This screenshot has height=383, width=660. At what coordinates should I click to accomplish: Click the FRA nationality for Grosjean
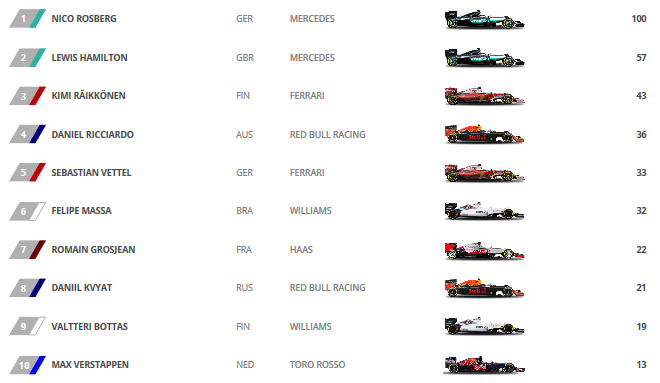[244, 250]
